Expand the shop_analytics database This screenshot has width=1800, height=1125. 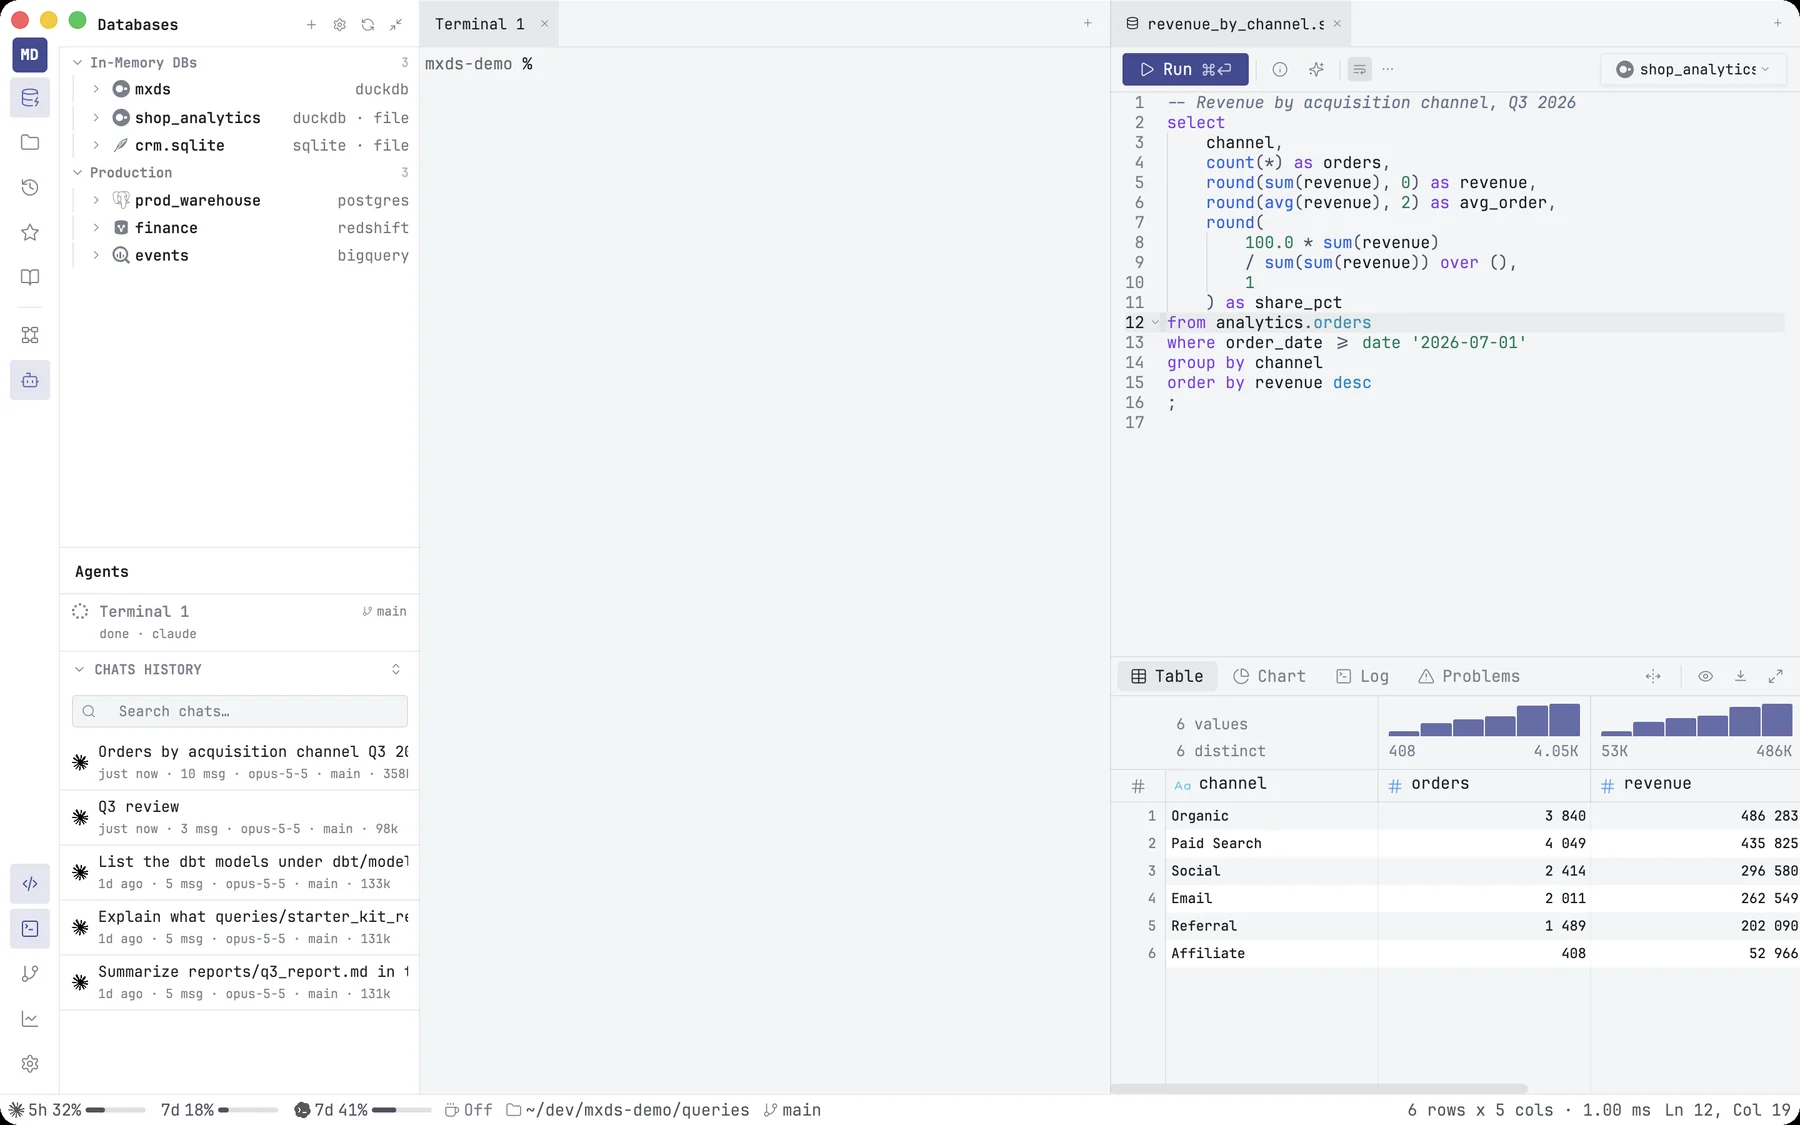[x=96, y=117]
